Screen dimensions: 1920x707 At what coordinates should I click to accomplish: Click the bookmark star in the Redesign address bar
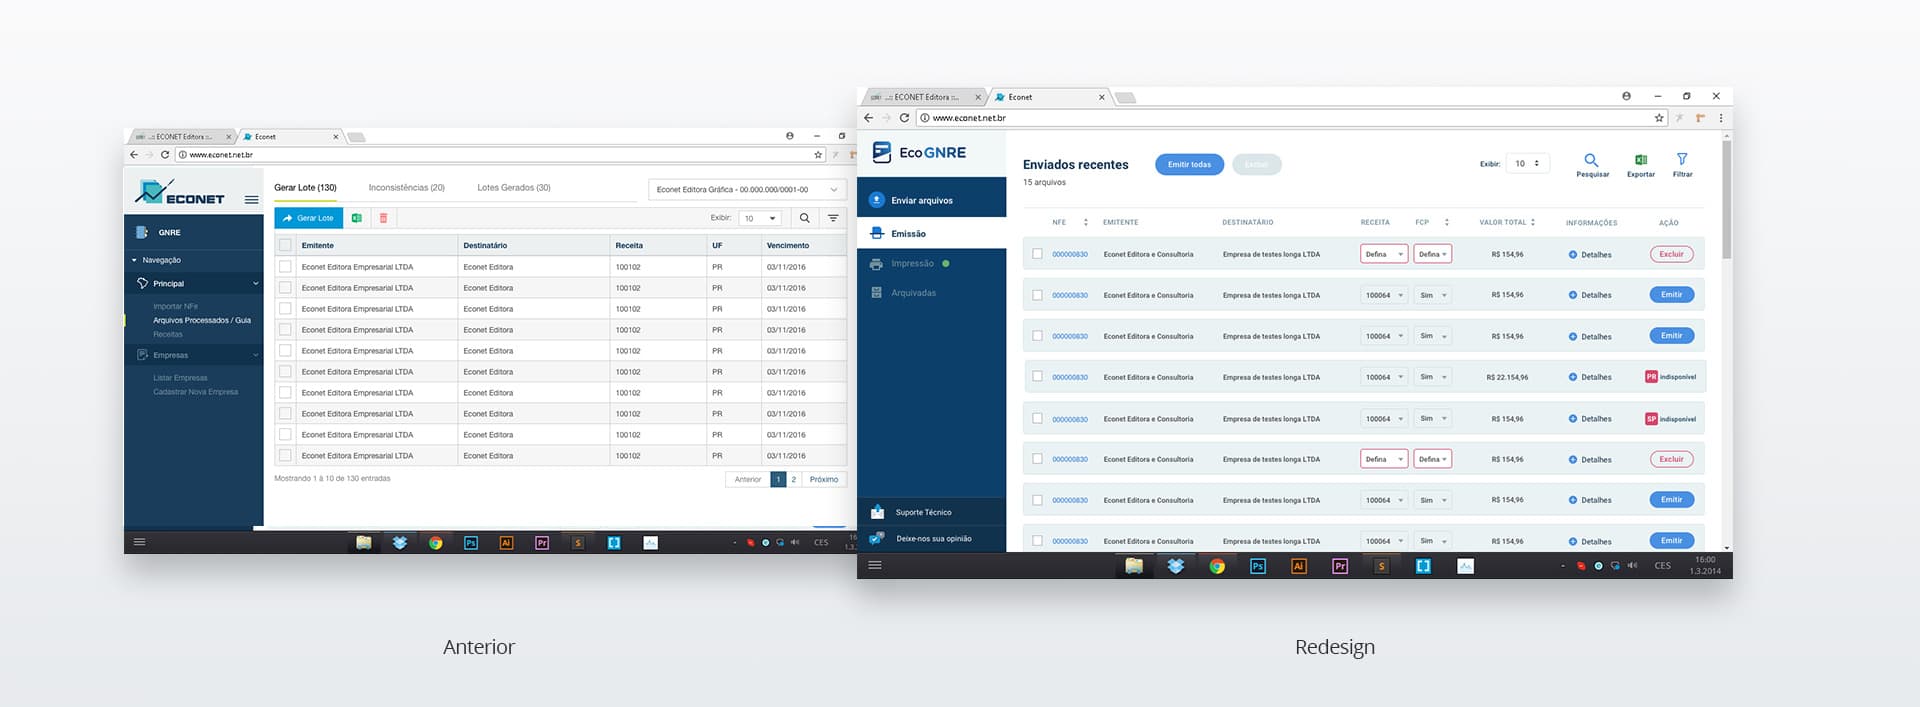1659,118
